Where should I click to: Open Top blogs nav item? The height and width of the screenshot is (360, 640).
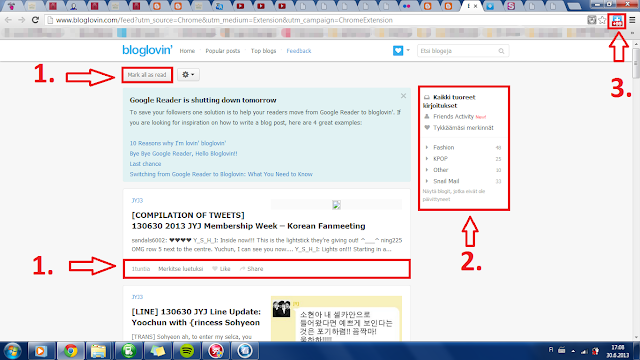(263, 51)
